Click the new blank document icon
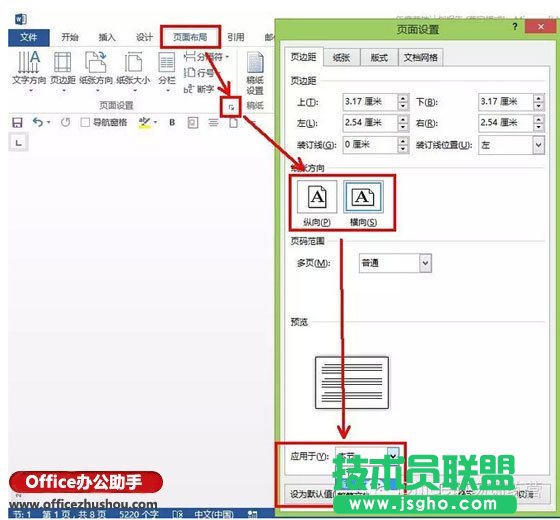Screen dimensions: 560x520 tap(233, 123)
